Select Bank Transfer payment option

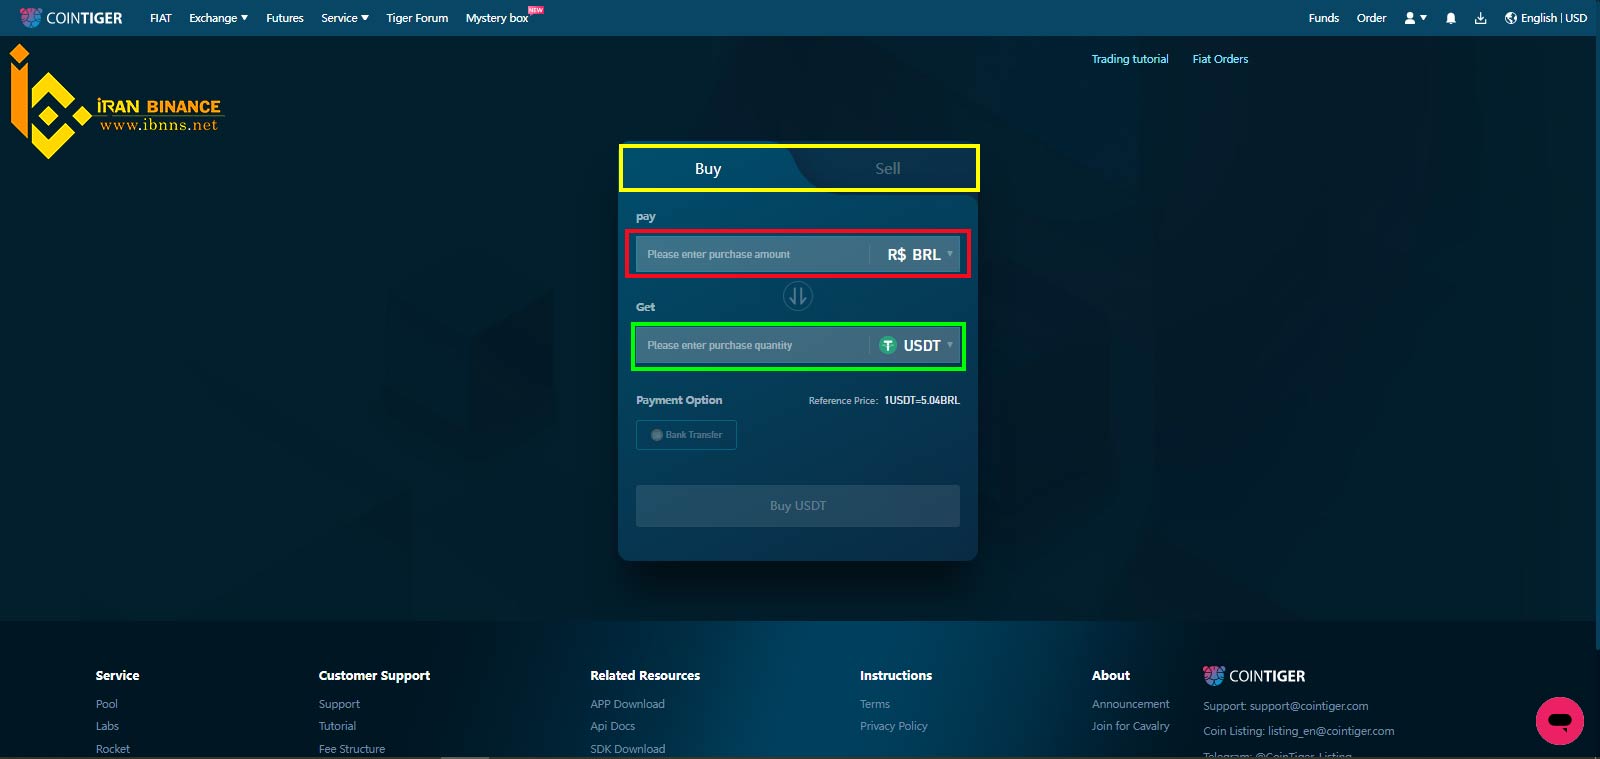coord(686,435)
